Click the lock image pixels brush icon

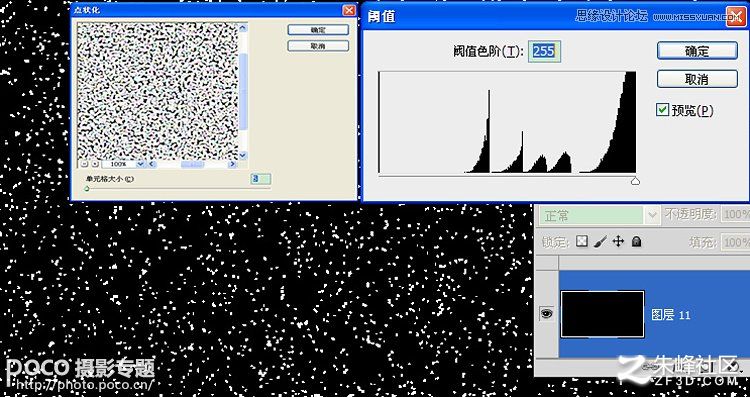pos(600,242)
